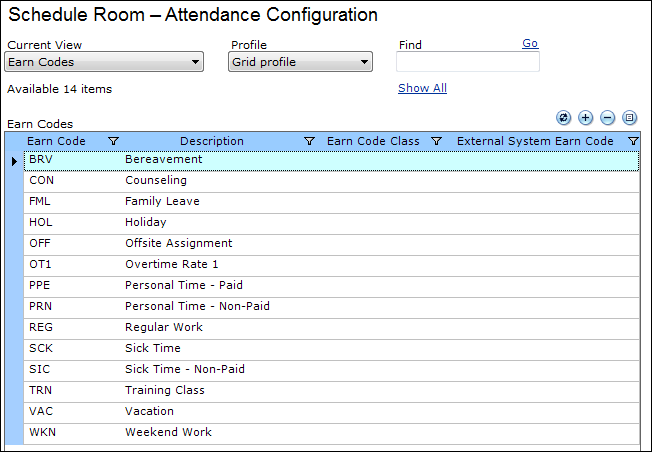The image size is (652, 452).
Task: Filter the Earn Code column
Action: point(113,141)
